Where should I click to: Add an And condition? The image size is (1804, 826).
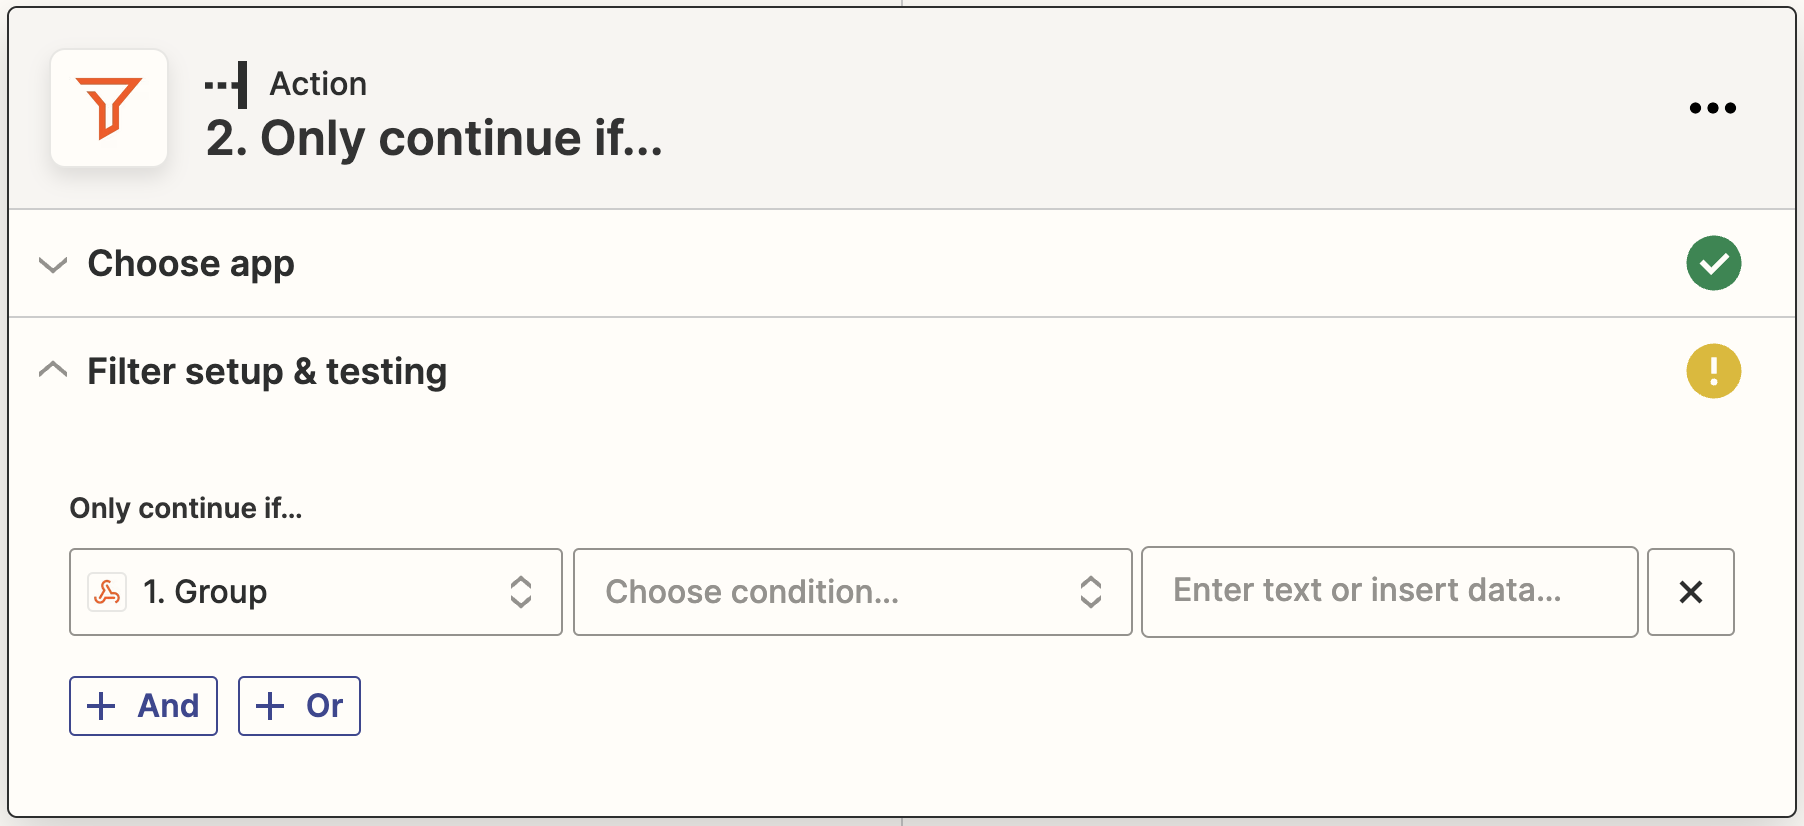[x=143, y=706]
